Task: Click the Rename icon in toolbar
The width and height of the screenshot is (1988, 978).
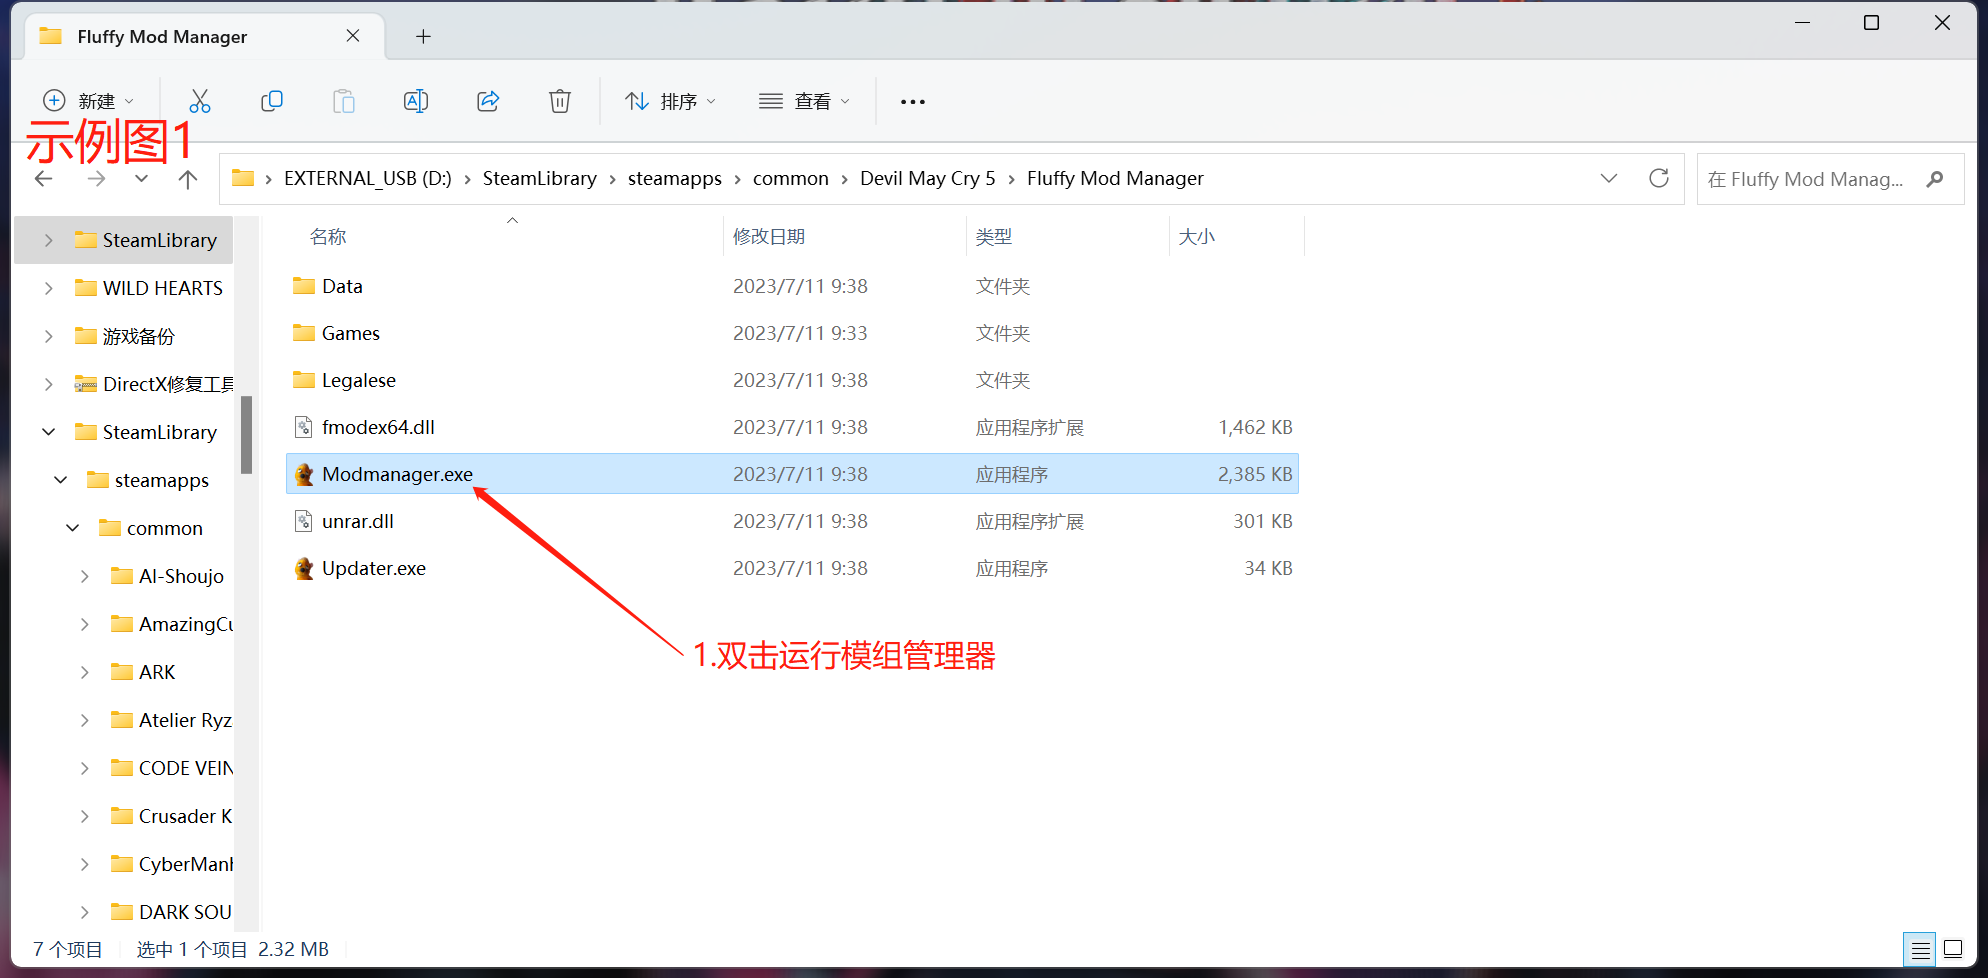Action: tap(415, 101)
